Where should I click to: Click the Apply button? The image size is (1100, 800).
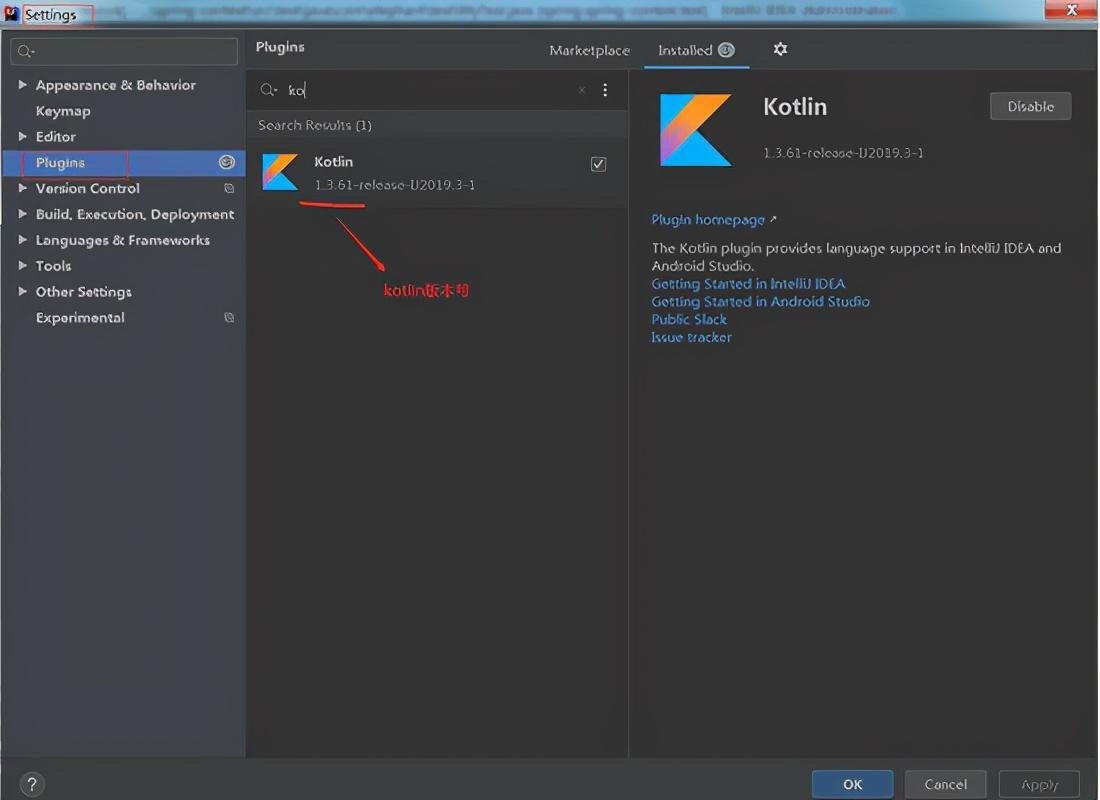tap(1039, 784)
